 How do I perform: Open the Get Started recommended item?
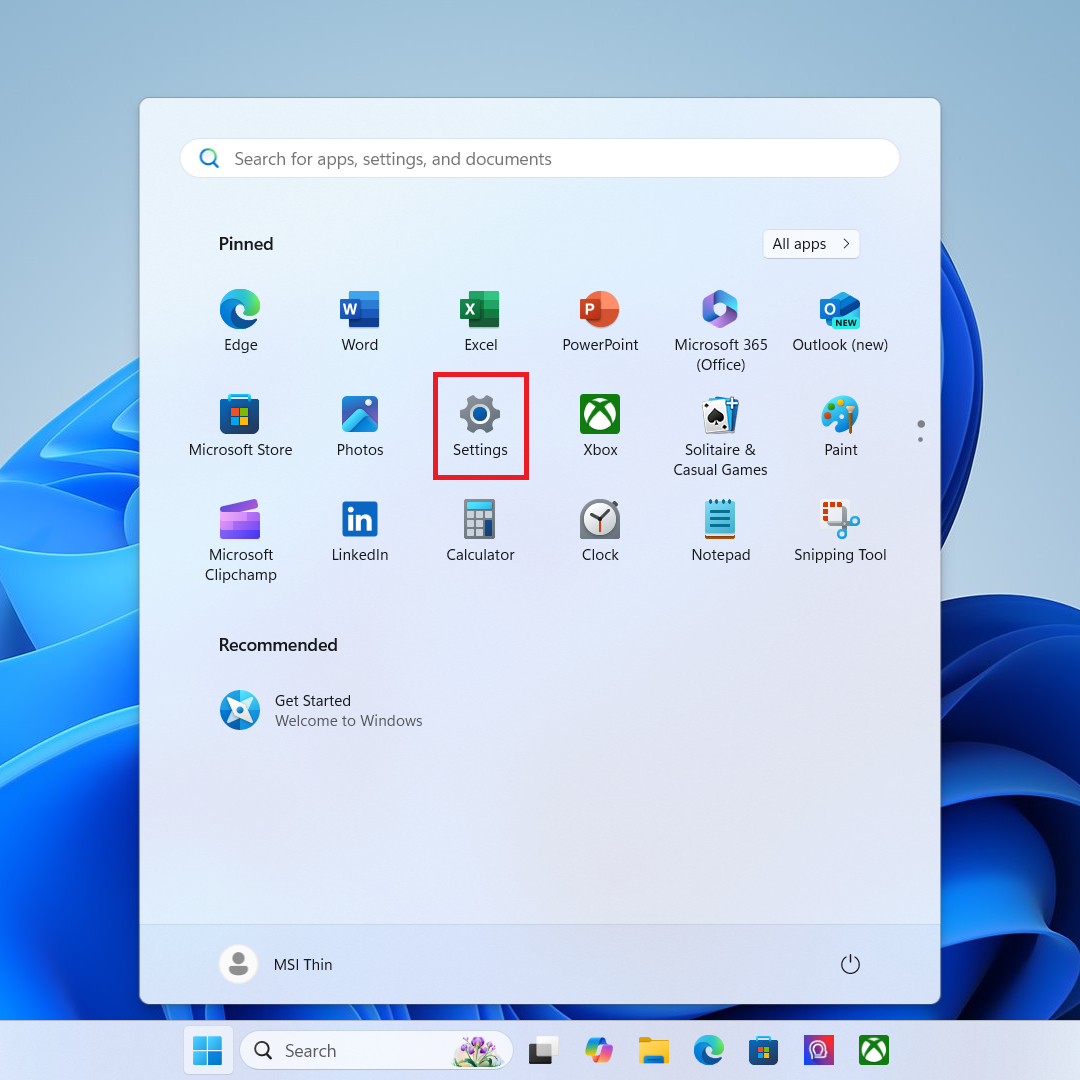coord(322,710)
